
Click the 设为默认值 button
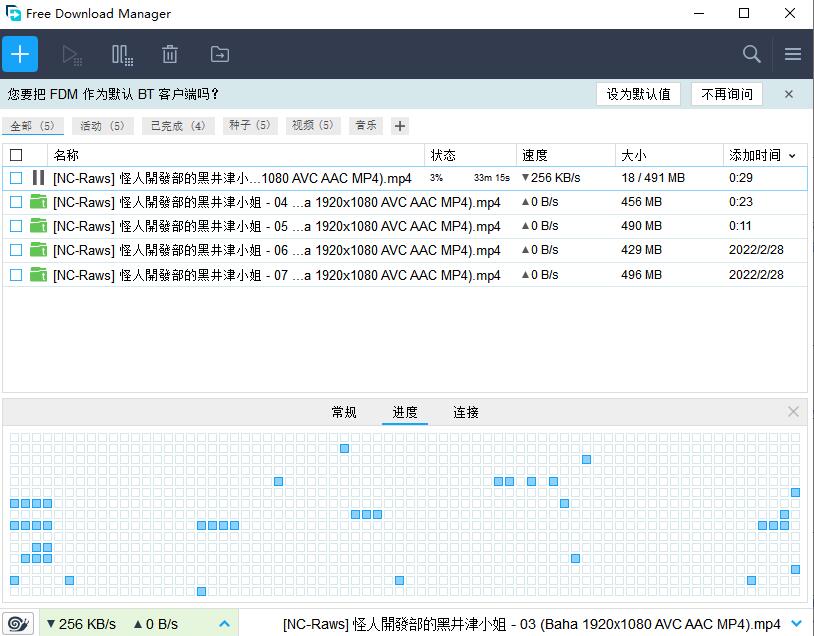(638, 94)
